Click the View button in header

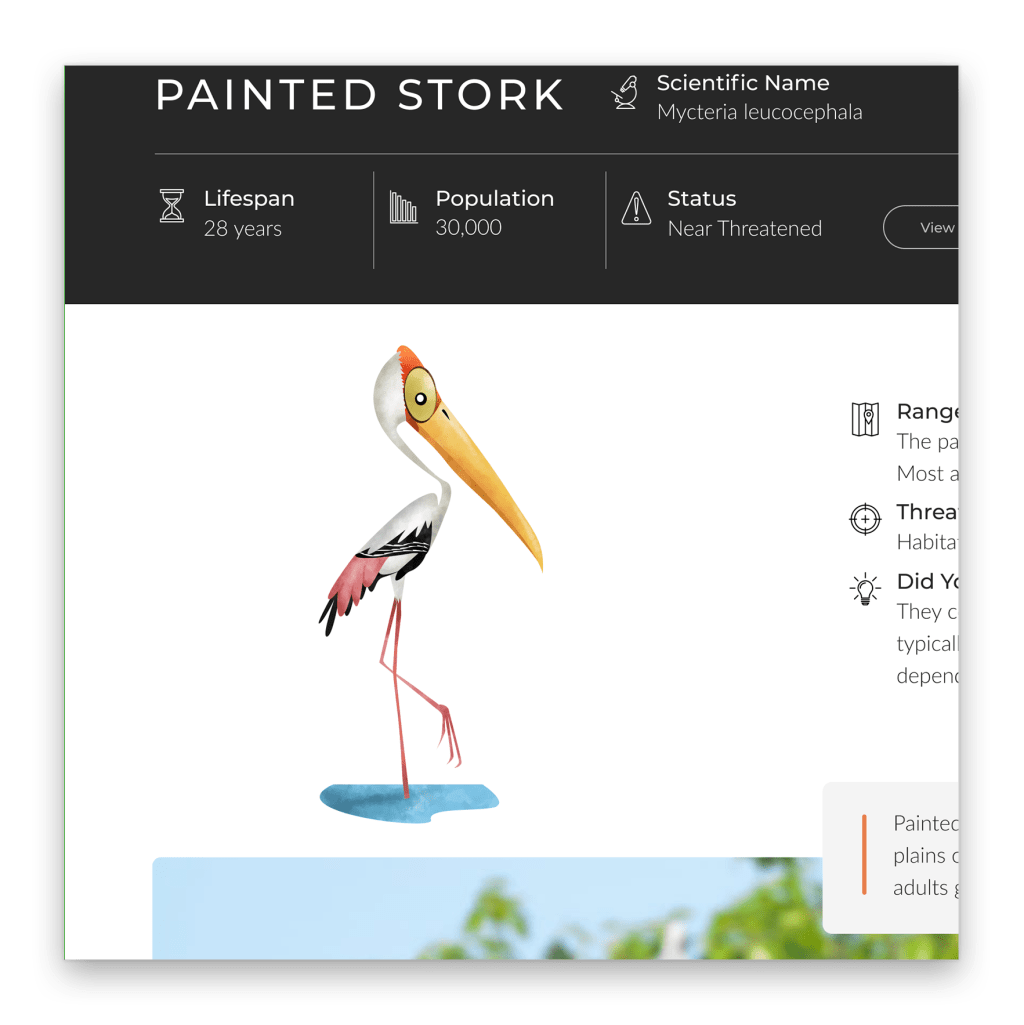pyautogui.click(x=921, y=227)
